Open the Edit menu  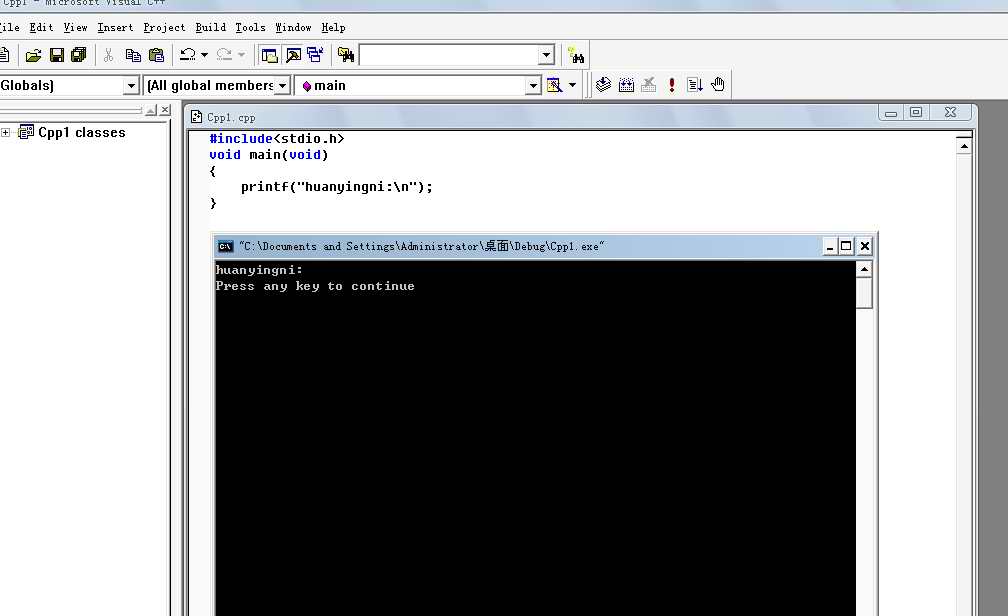pos(41,28)
